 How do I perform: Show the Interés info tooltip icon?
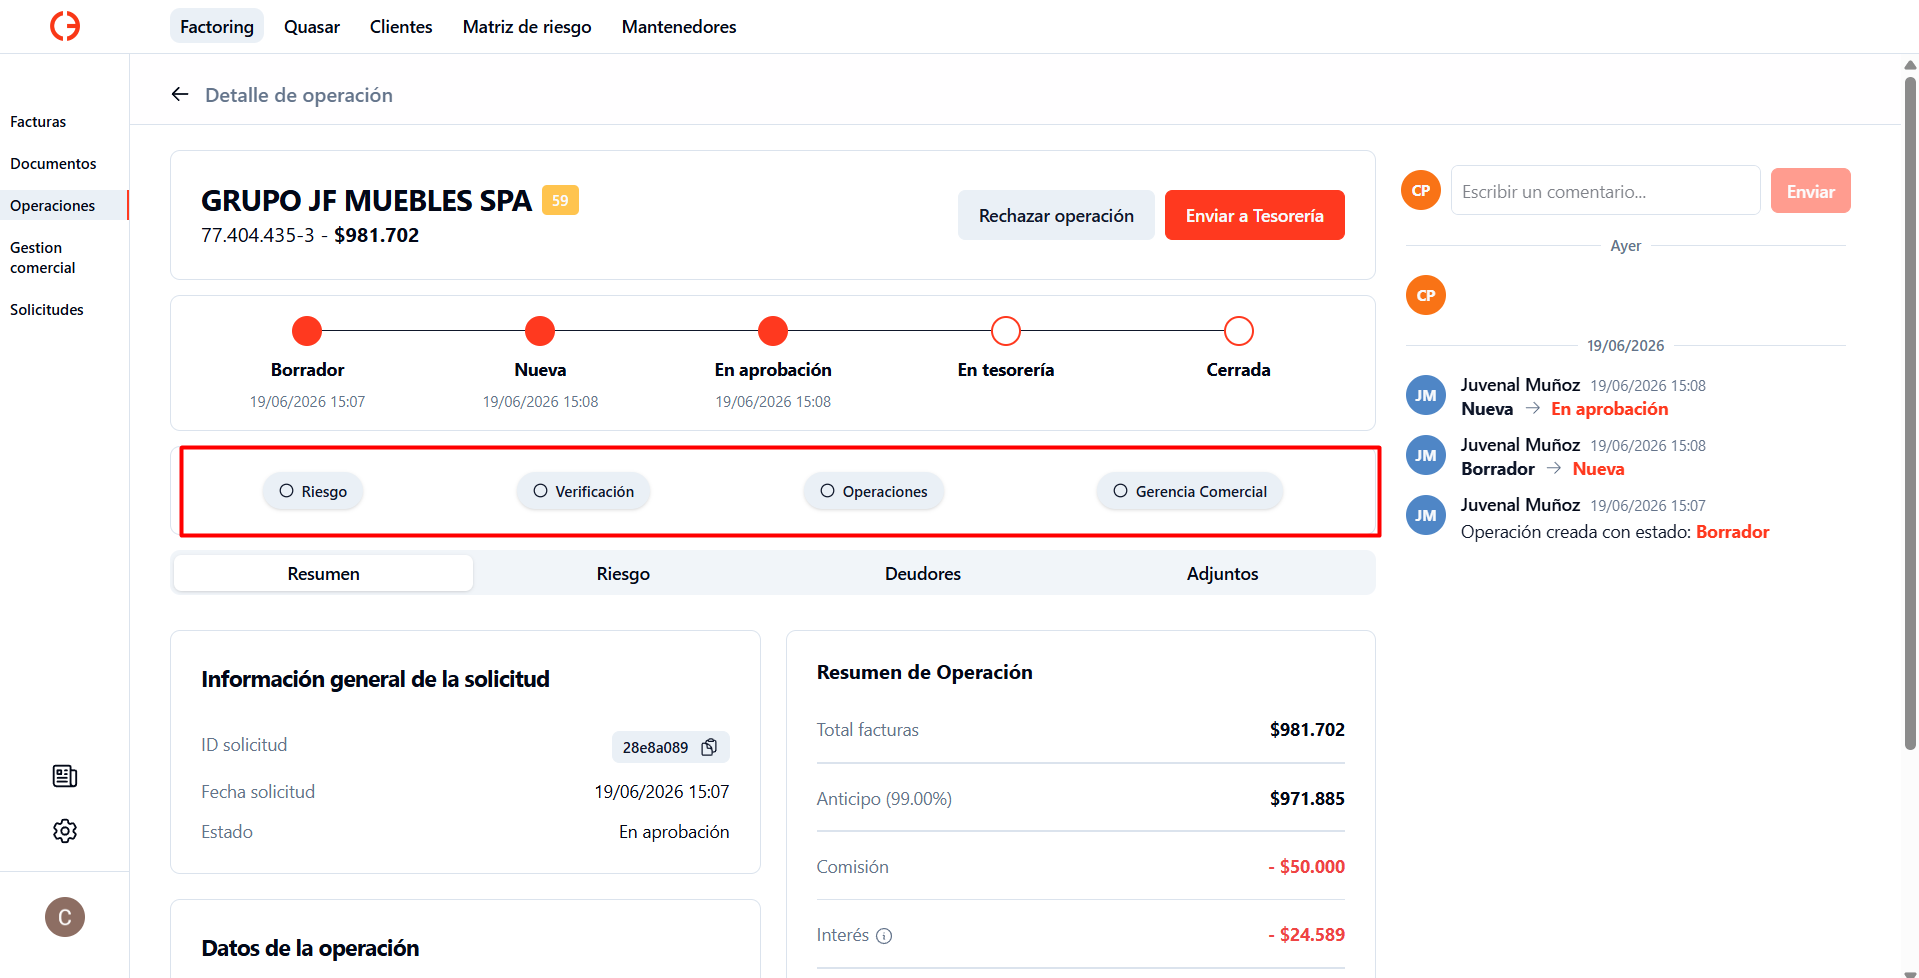[x=884, y=936]
